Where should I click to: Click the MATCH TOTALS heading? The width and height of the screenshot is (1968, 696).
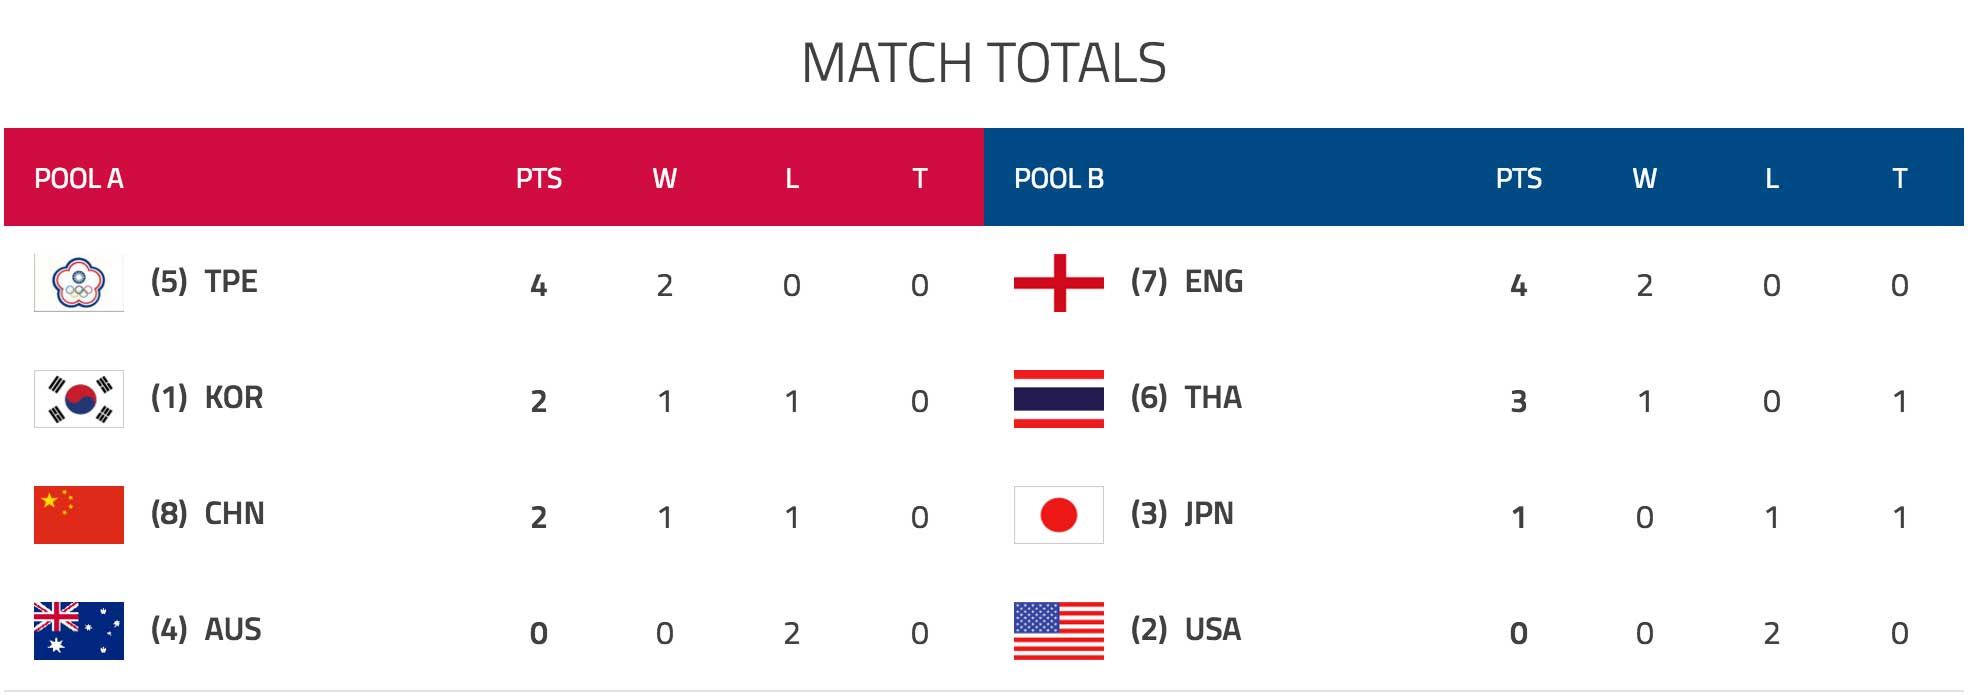coord(984,63)
